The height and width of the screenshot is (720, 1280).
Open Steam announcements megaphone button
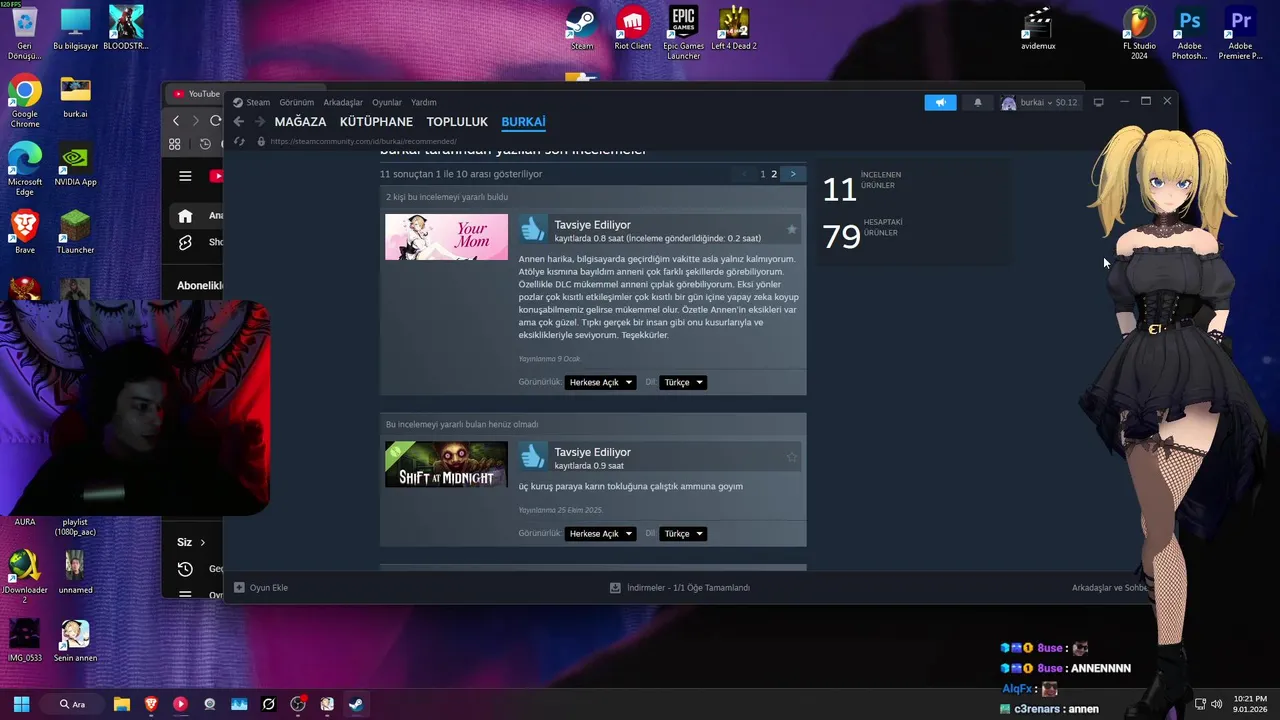940,102
